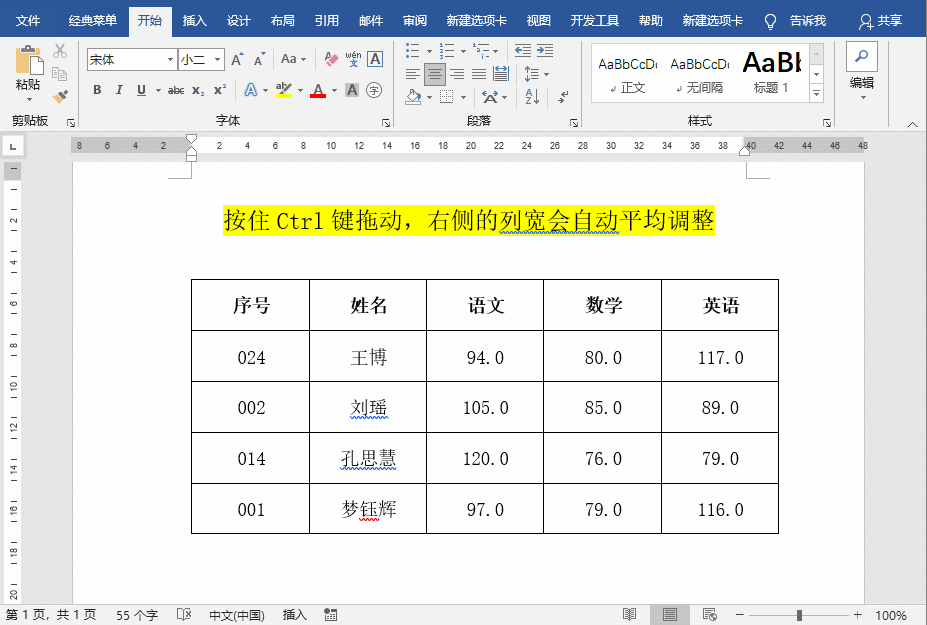Toggle italic formatting with the I icon
This screenshot has height=625, width=927.
(119, 89)
